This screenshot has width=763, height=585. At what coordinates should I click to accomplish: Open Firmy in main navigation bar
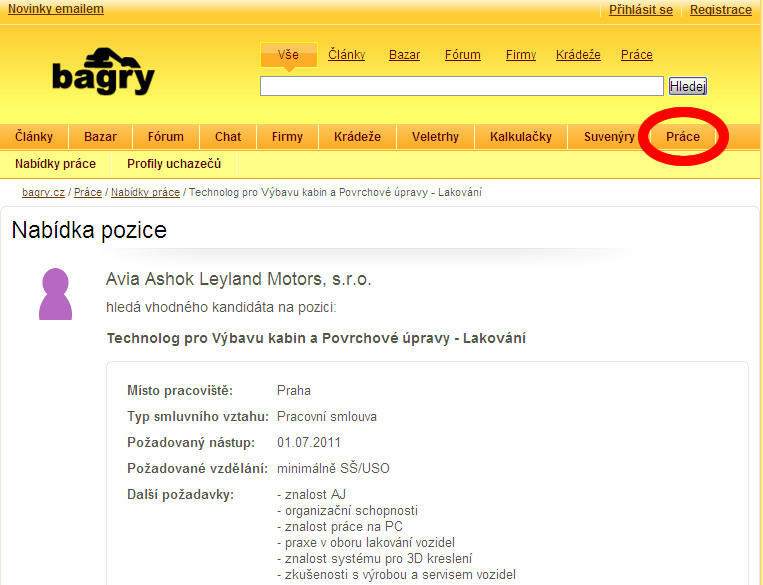[x=287, y=137]
